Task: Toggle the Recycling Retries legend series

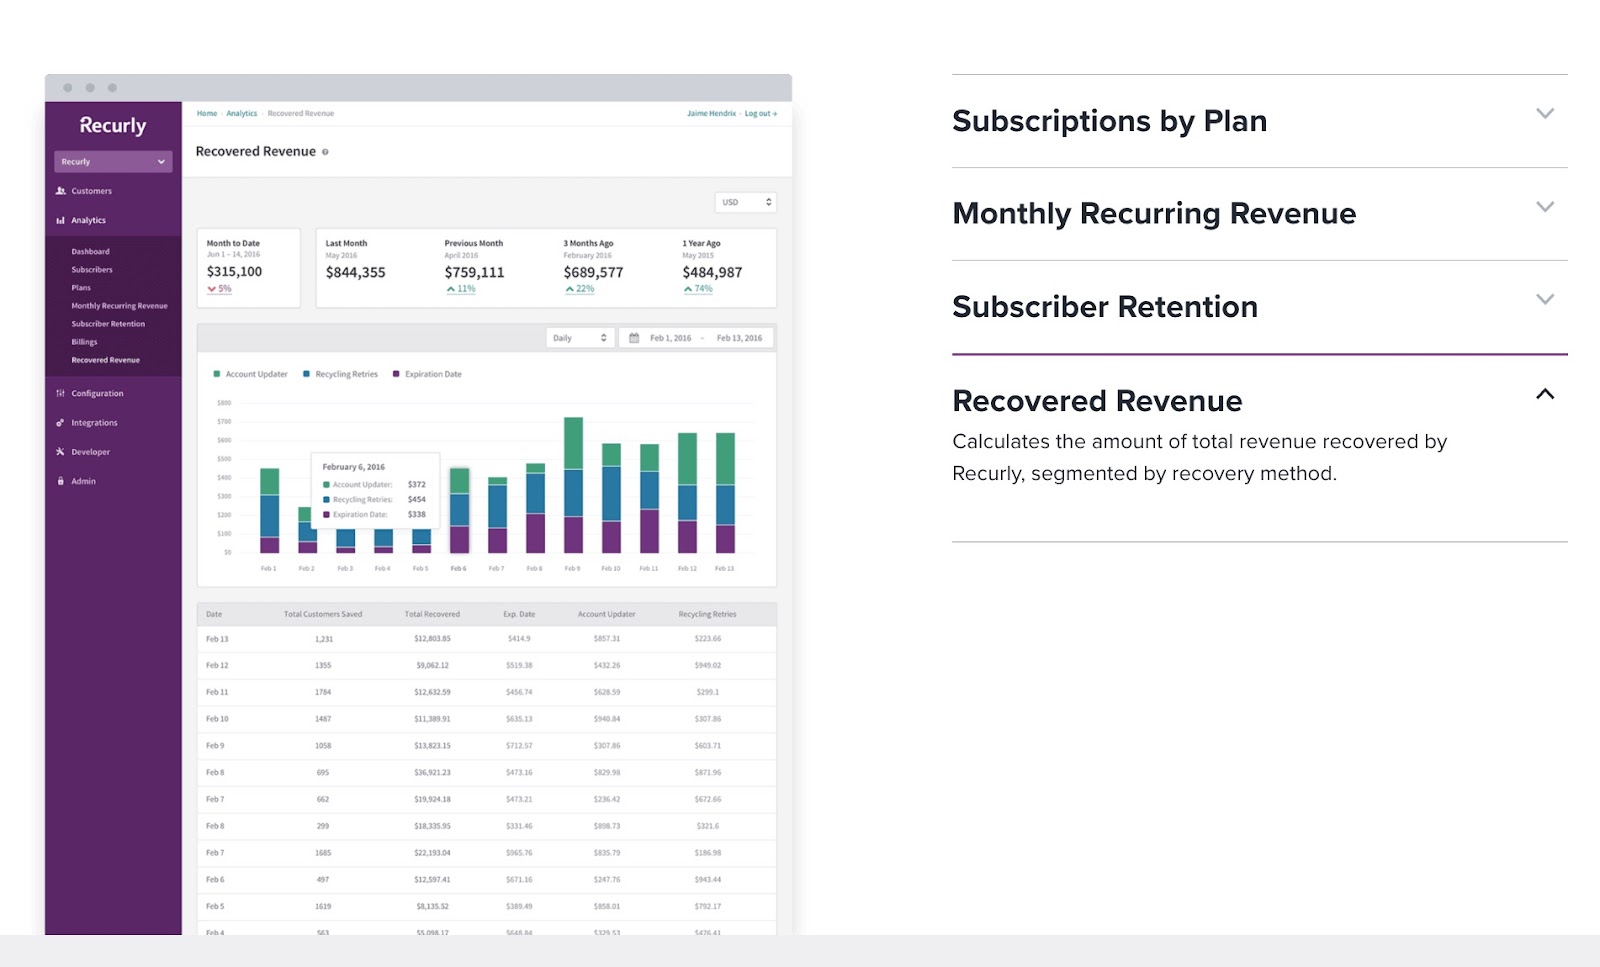Action: pos(340,374)
